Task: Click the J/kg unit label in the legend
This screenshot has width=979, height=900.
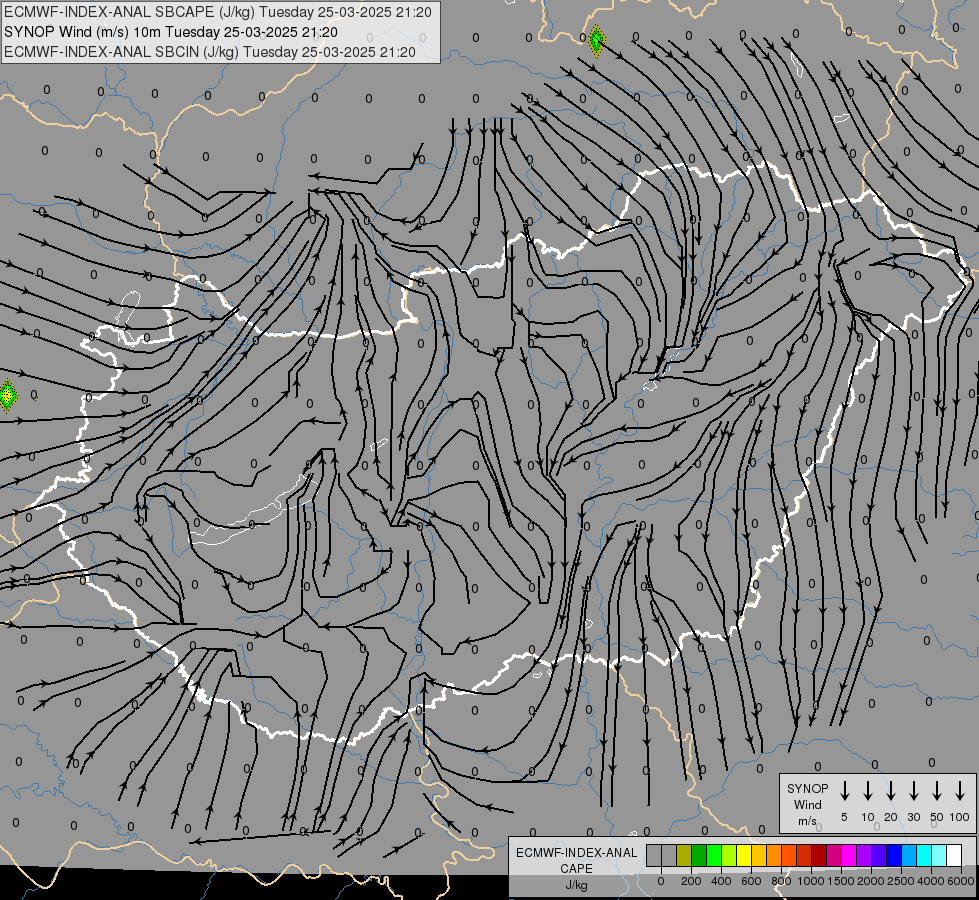Action: pos(576,885)
